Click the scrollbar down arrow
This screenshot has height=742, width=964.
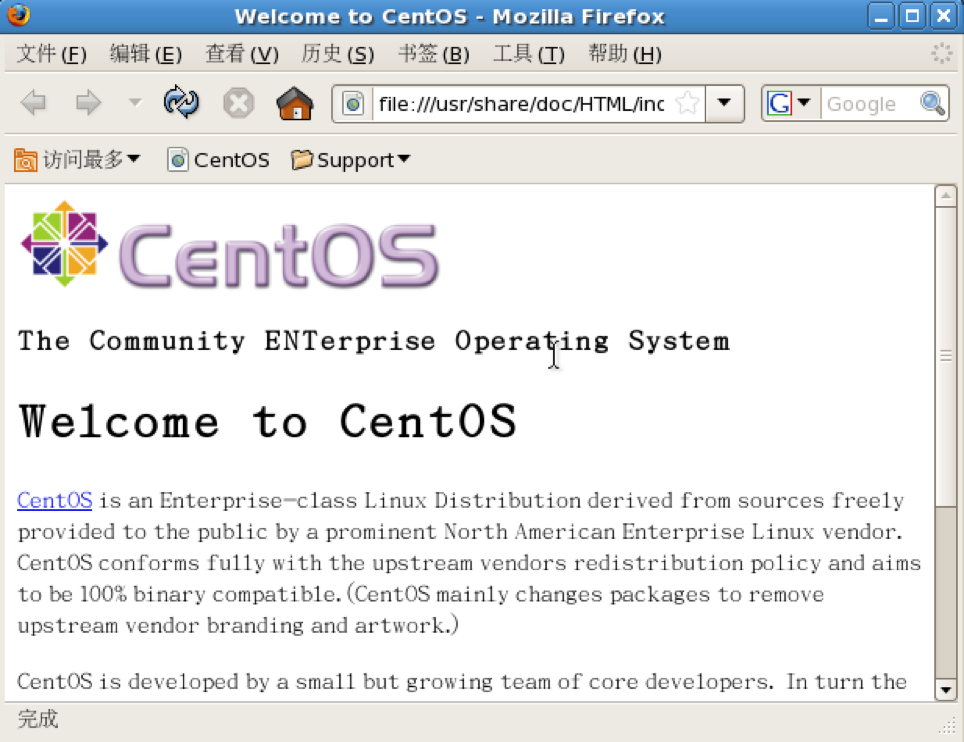(x=946, y=690)
